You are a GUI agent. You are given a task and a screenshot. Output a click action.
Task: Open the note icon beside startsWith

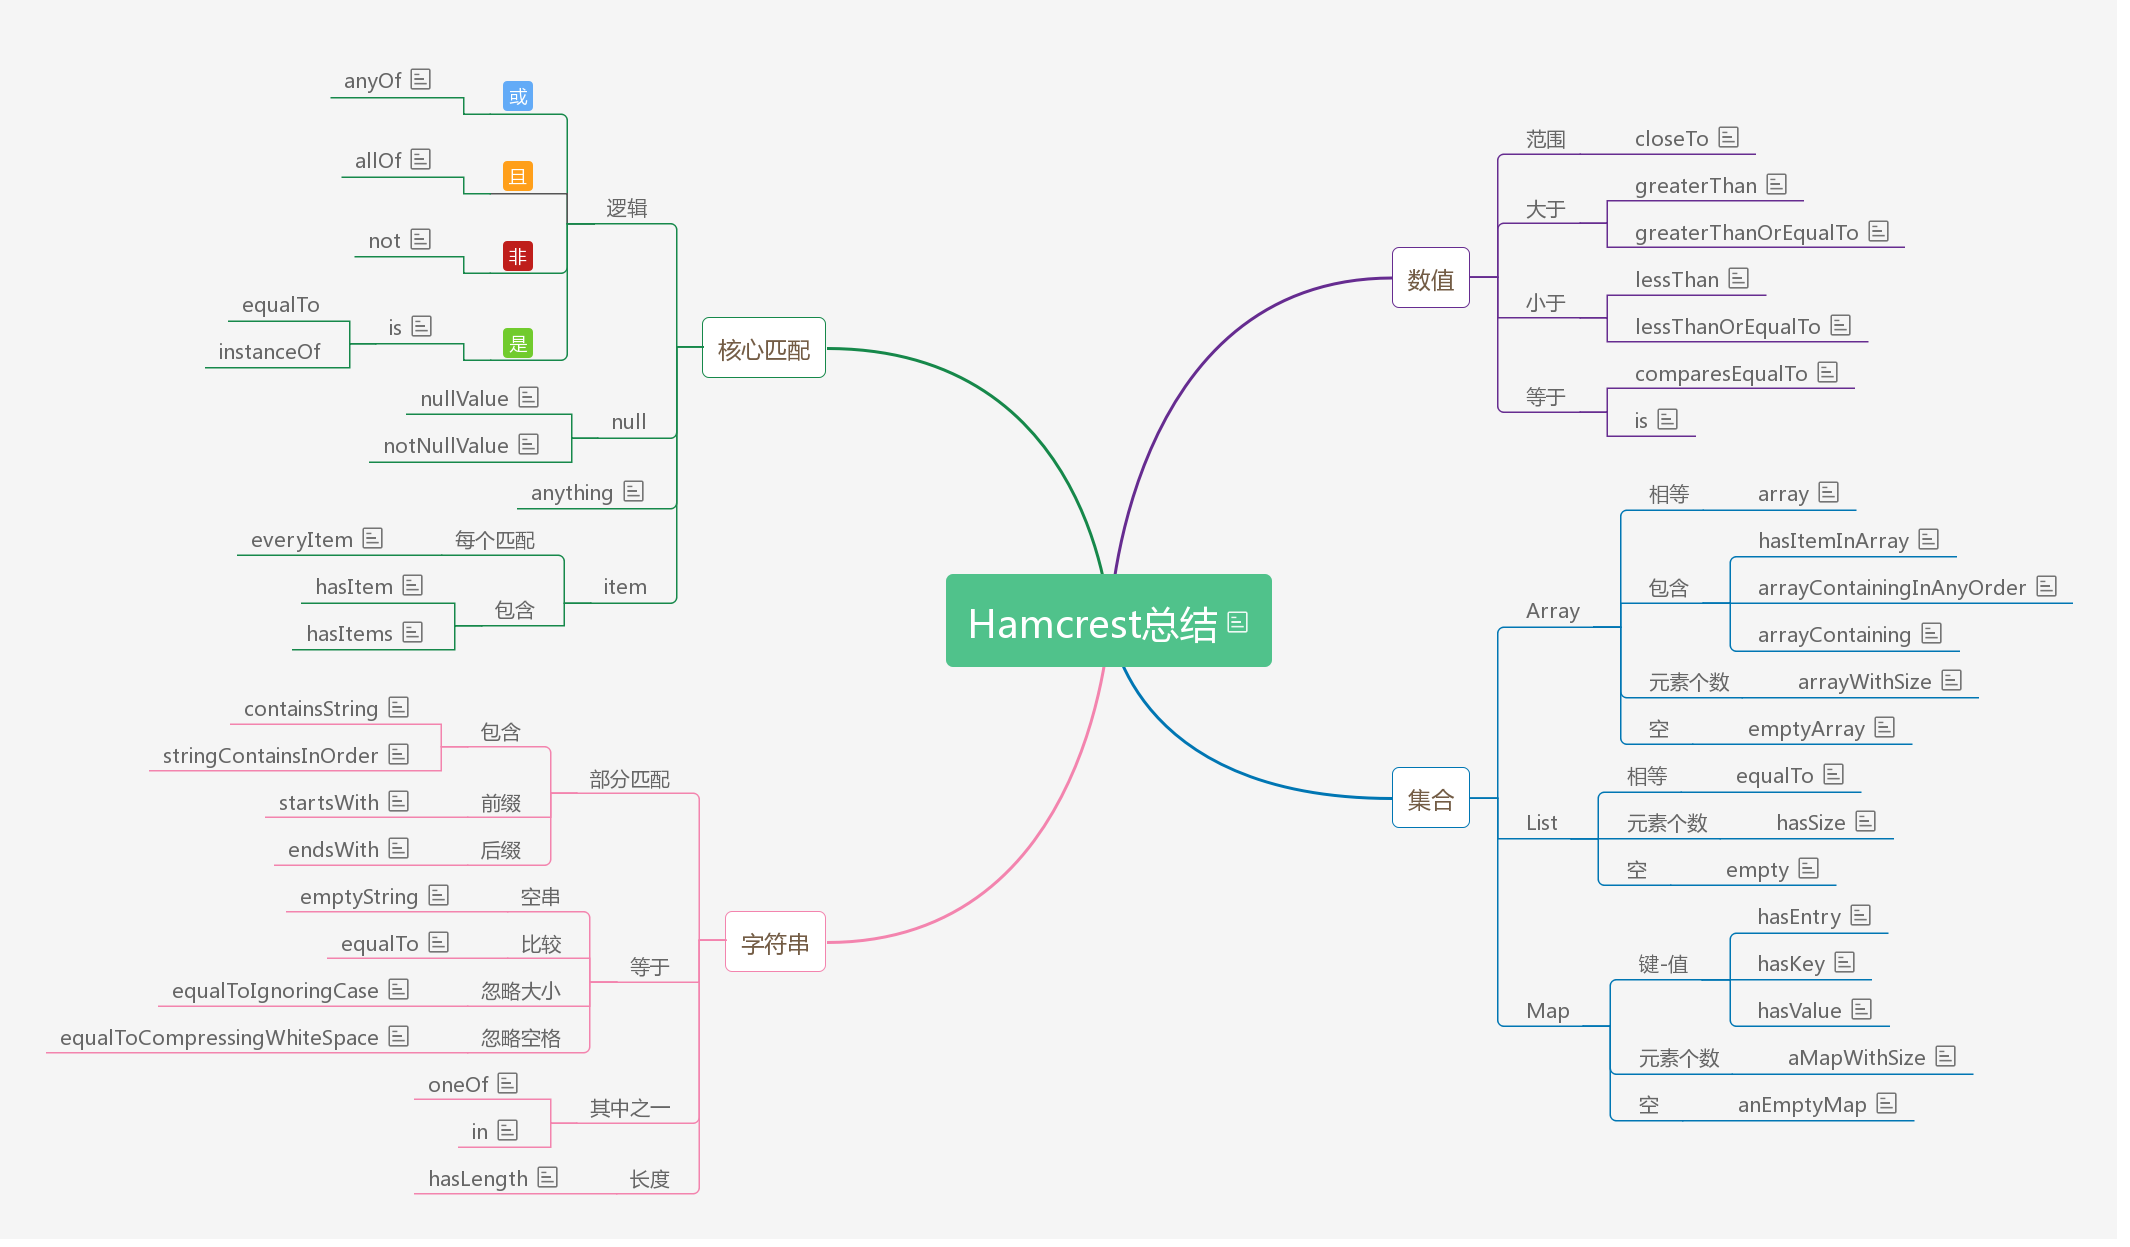click(399, 801)
